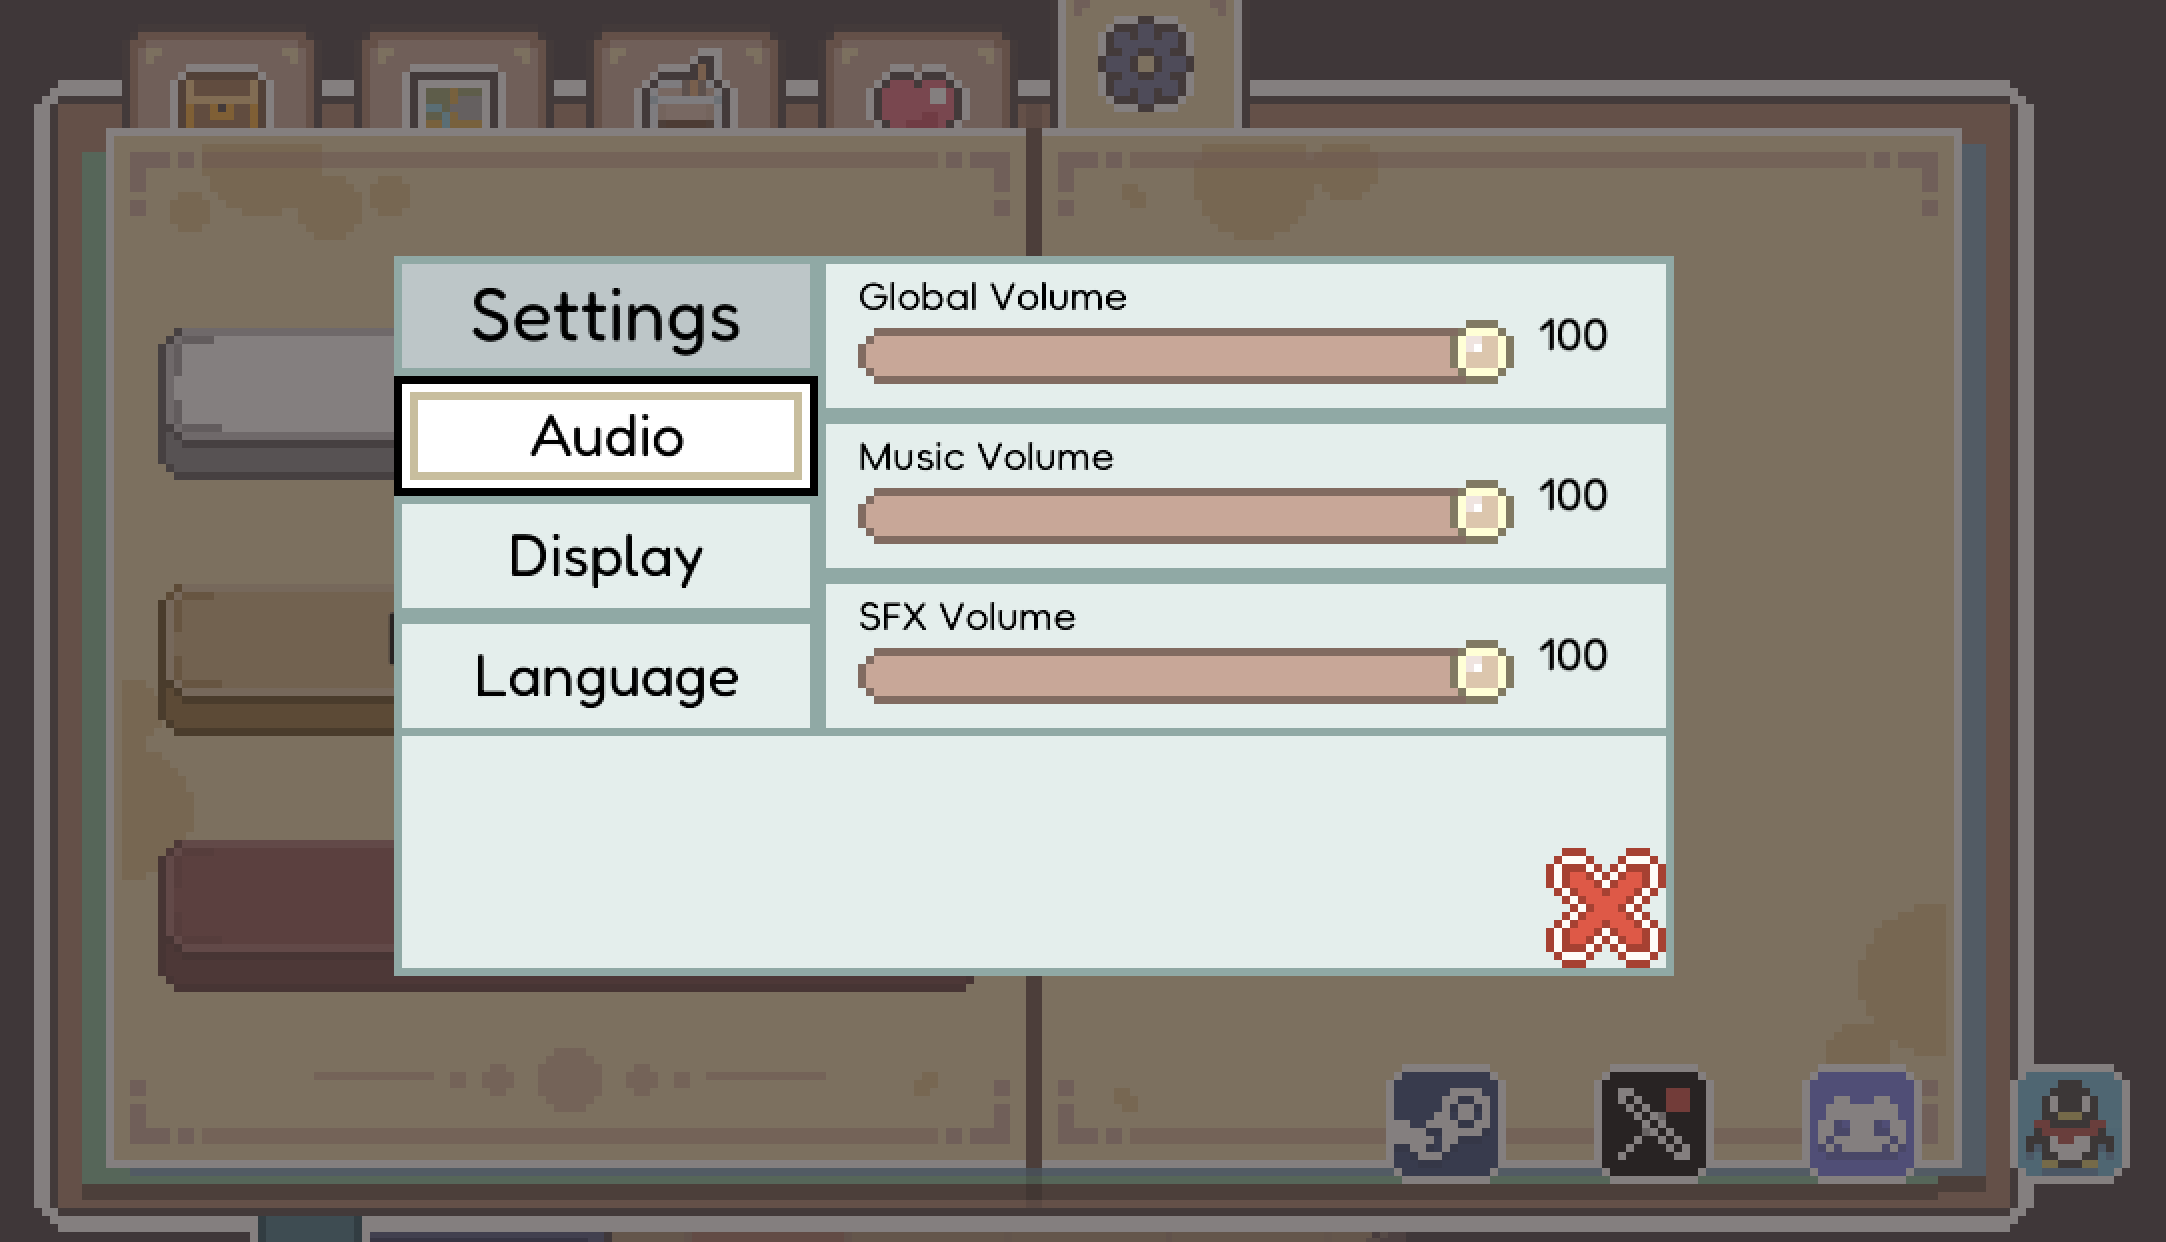Open the treasure chest tab icon
The height and width of the screenshot is (1242, 2166).
(221, 98)
